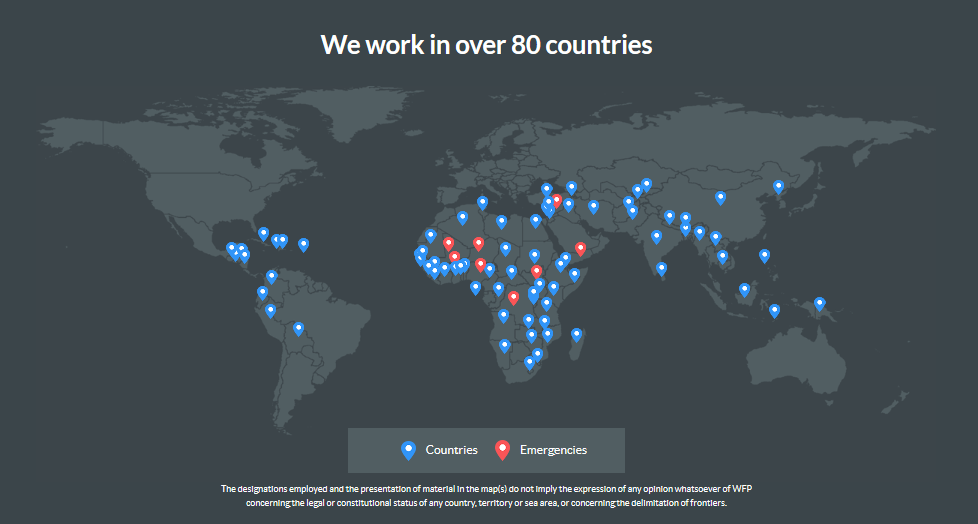The width and height of the screenshot is (978, 524).
Task: Open the blue pin on Namibia
Action: pyautogui.click(x=505, y=346)
